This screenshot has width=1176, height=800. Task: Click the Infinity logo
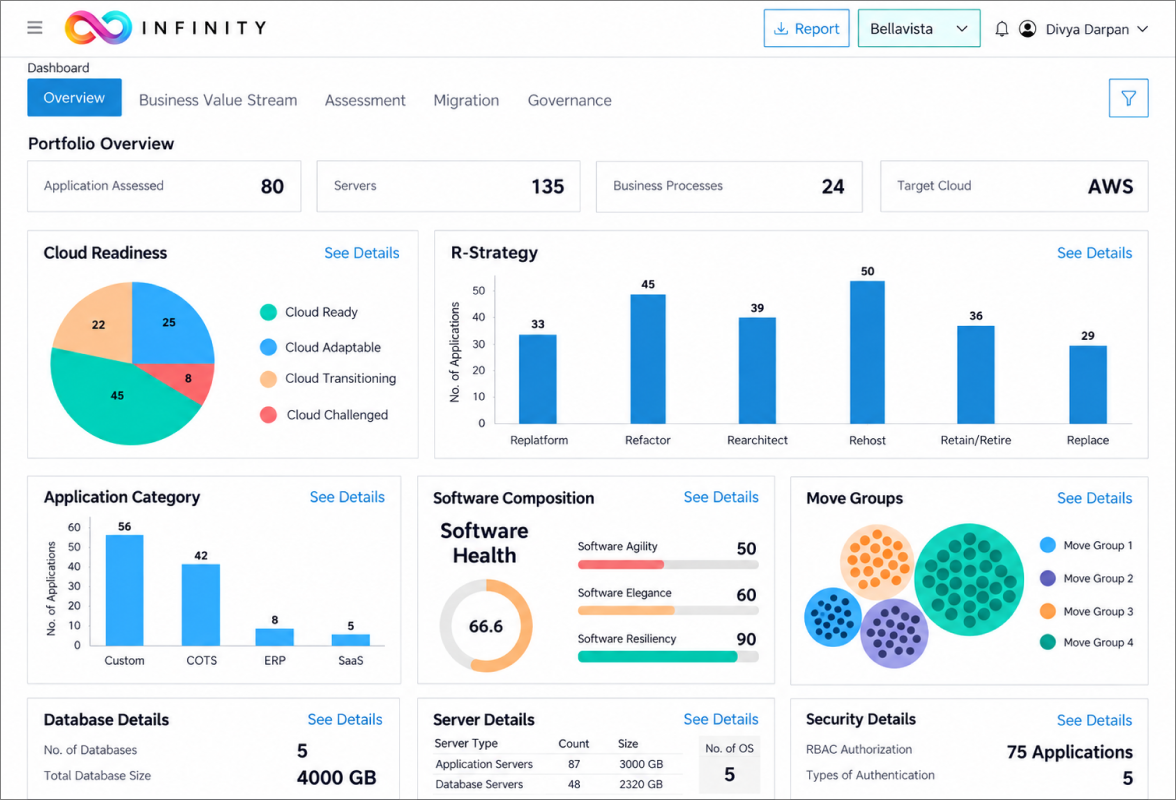tap(165, 28)
